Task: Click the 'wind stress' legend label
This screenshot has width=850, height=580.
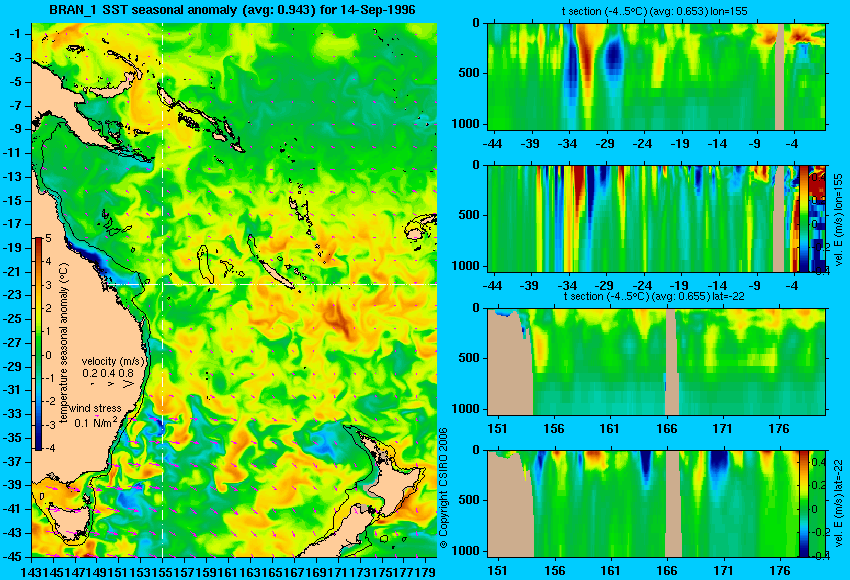Action: click(x=95, y=408)
